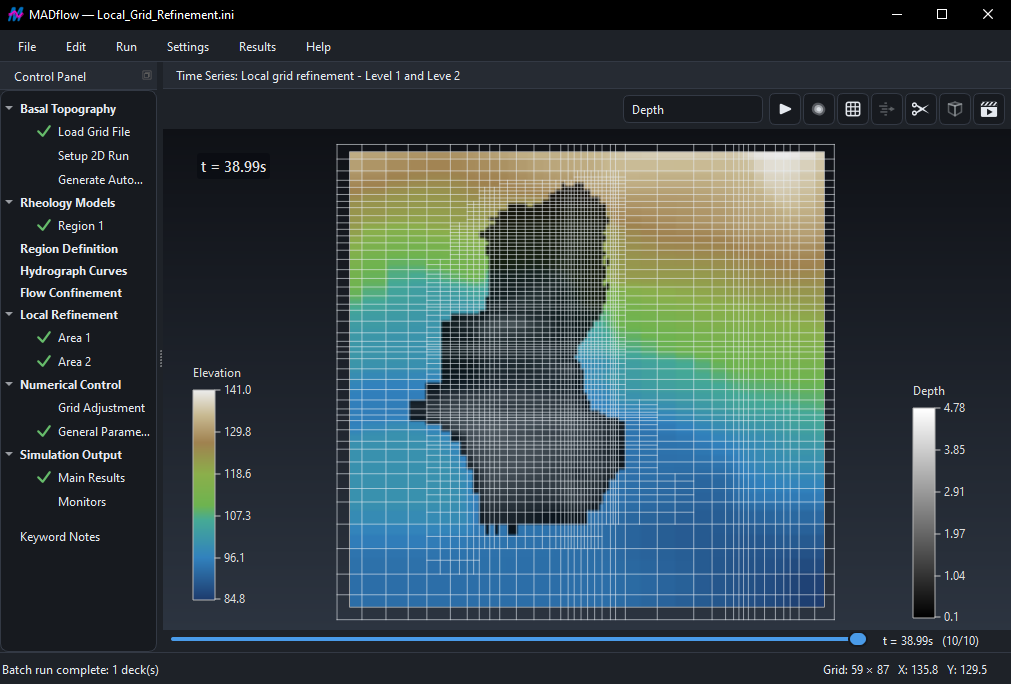
Task: Click the '(10/10)' frame counter
Action: point(960,641)
